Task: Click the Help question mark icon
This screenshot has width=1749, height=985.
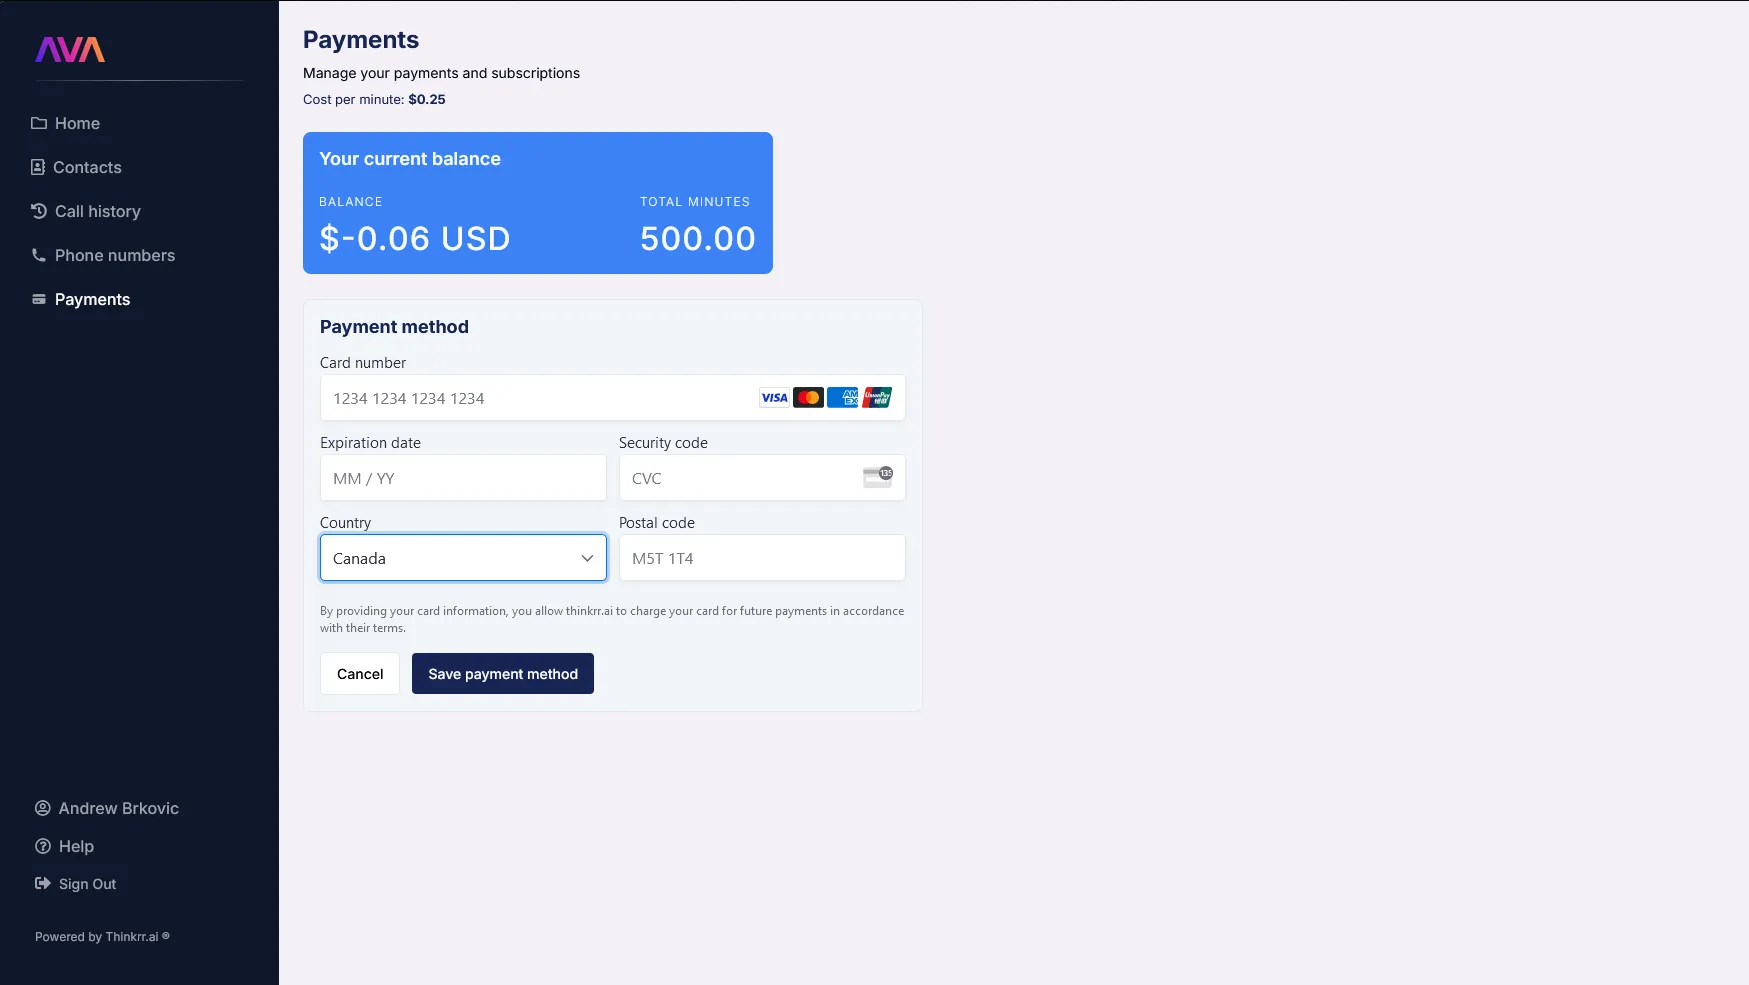Action: pos(43,846)
